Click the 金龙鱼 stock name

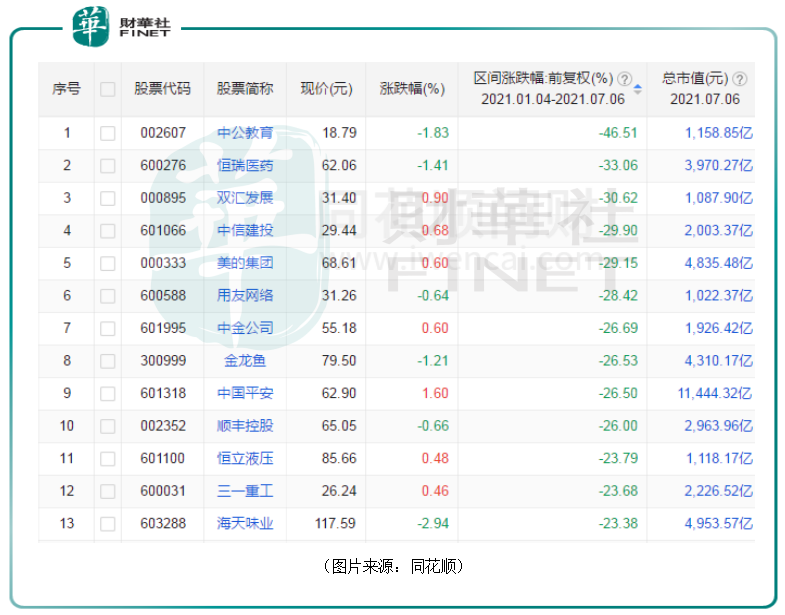pos(245,361)
